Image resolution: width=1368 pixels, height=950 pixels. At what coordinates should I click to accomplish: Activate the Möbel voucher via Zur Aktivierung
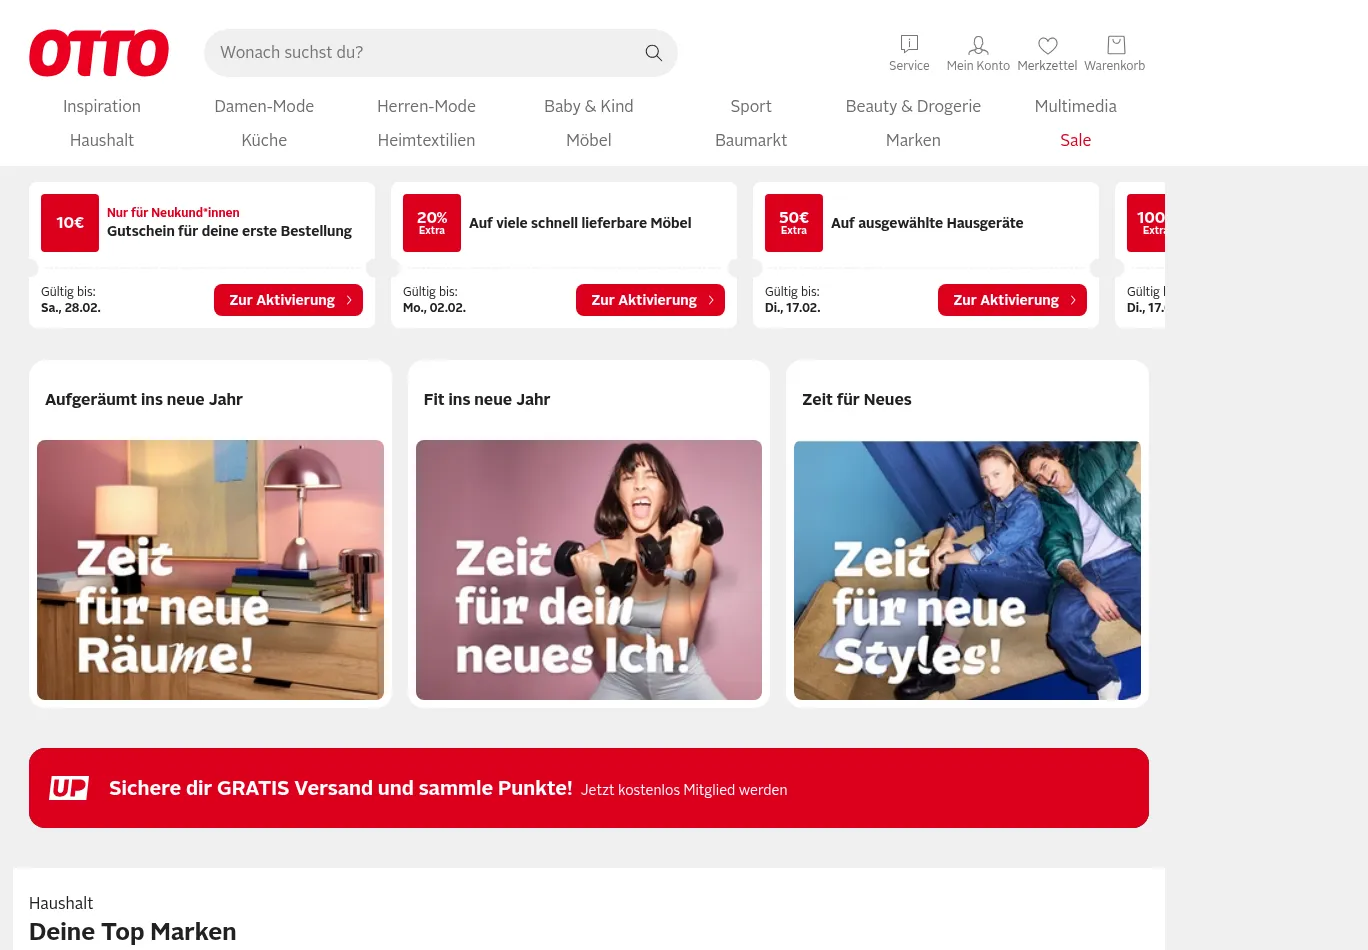click(x=650, y=300)
